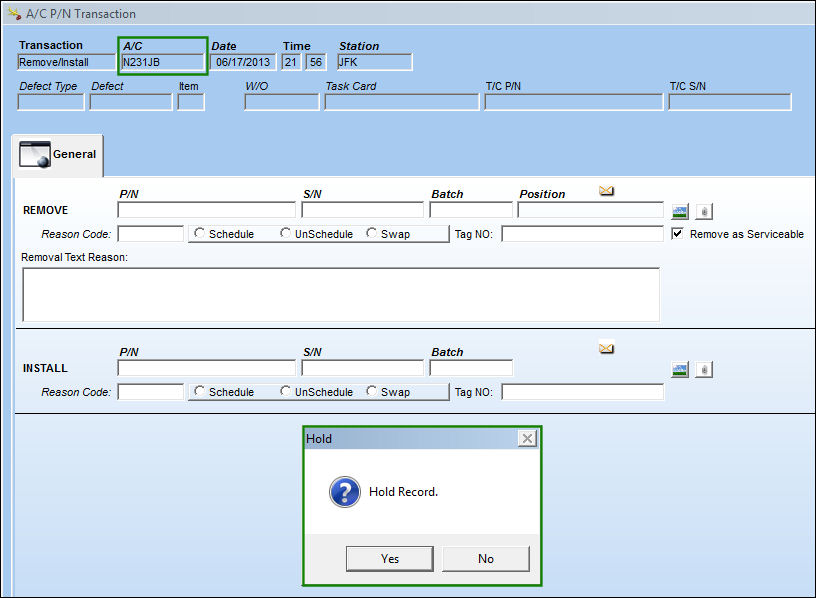Click the A/C P/N Transaction title bar icon
Image resolution: width=816 pixels, height=598 pixels.
(14, 13)
